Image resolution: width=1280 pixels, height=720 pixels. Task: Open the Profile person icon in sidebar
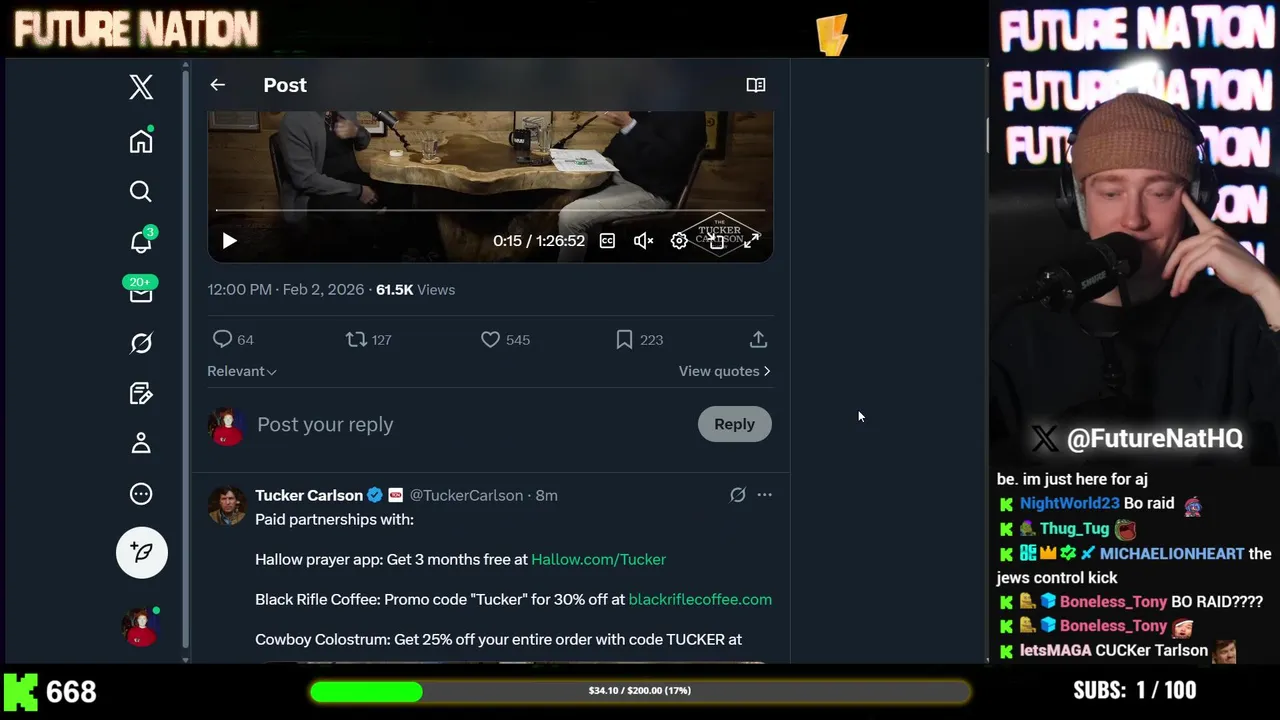(x=141, y=443)
